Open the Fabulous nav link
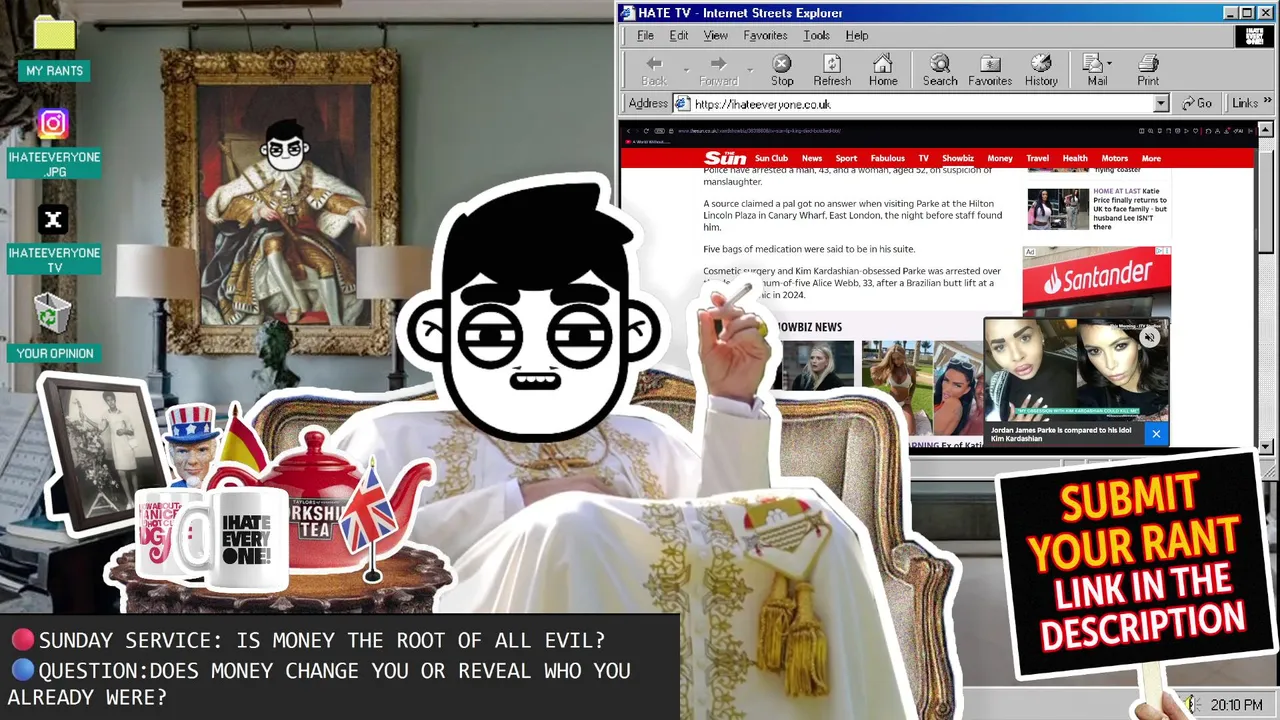1280x720 pixels. (x=887, y=158)
